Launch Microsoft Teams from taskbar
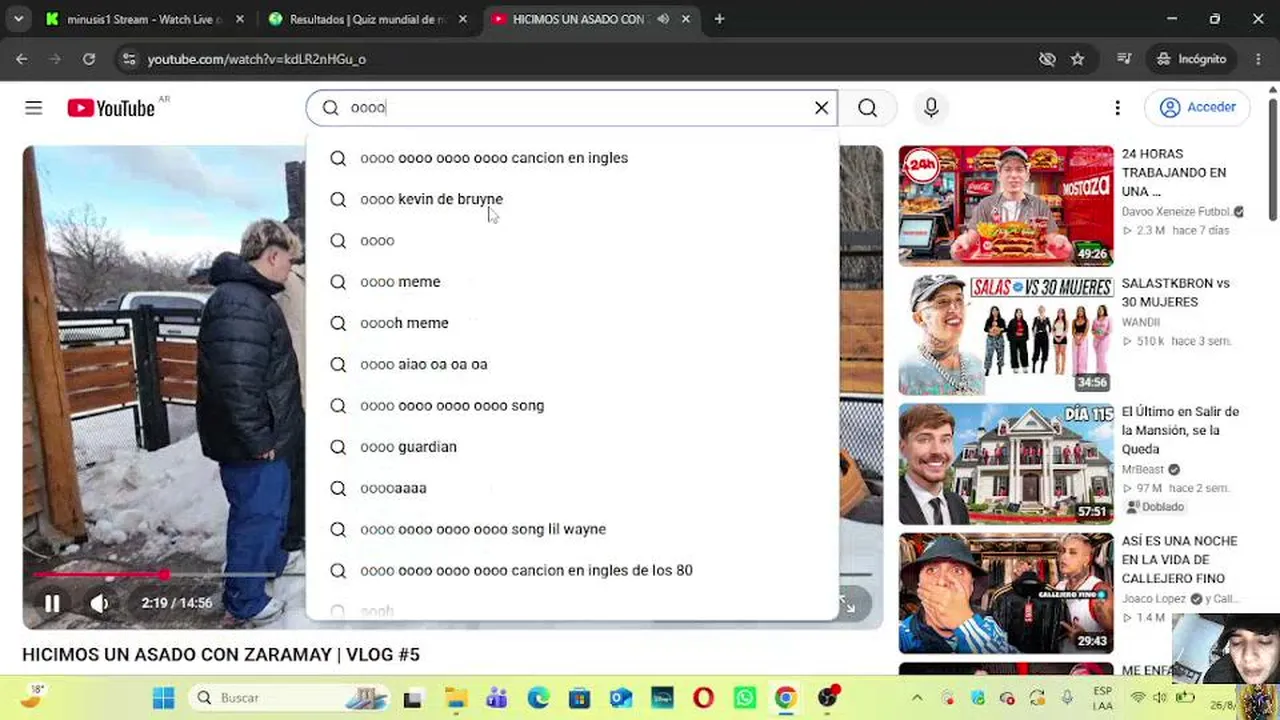The height and width of the screenshot is (720, 1280). click(497, 698)
